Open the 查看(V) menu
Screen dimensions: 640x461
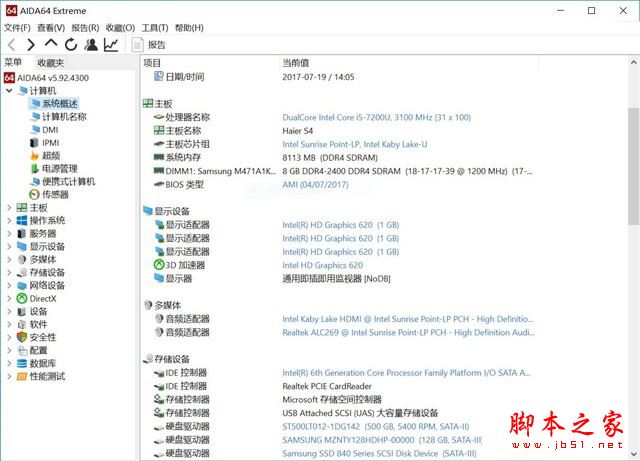click(x=51, y=28)
